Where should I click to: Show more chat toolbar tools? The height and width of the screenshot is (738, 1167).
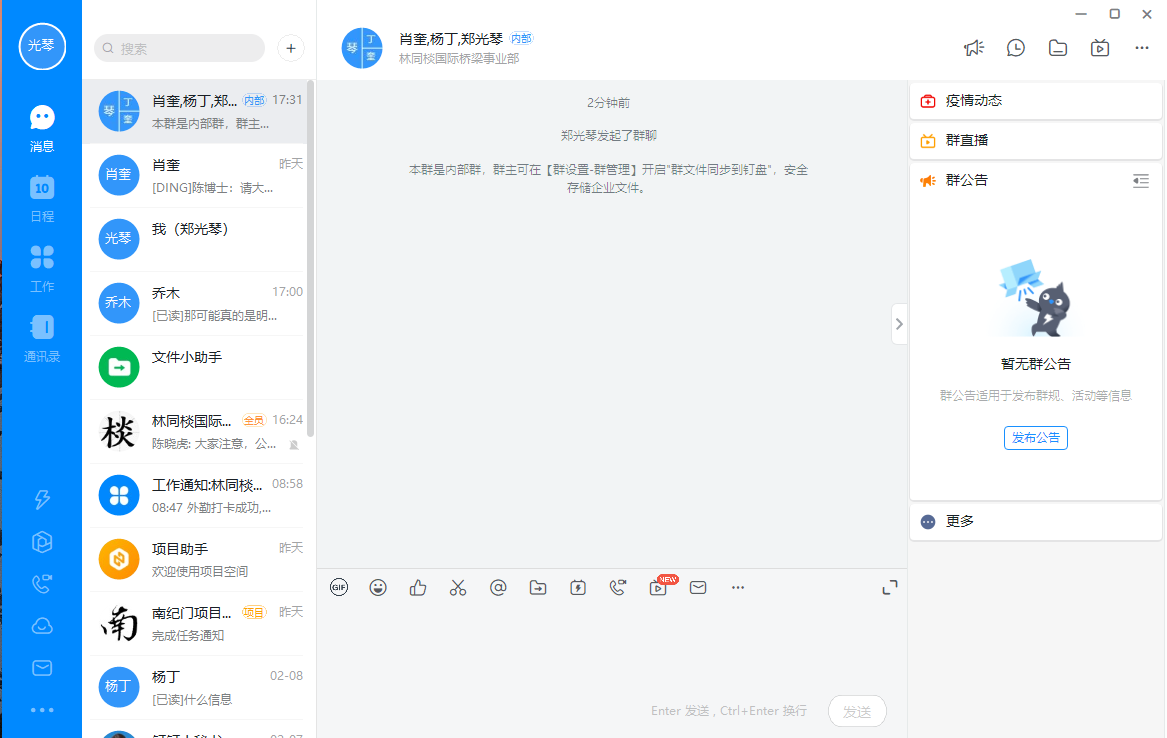pyautogui.click(x=738, y=588)
